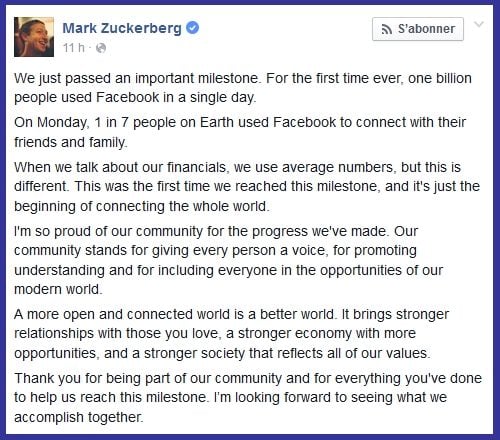500x440 pixels.
Task: Click the line 'beginning of connecting the whole world.'
Action: 142,206
